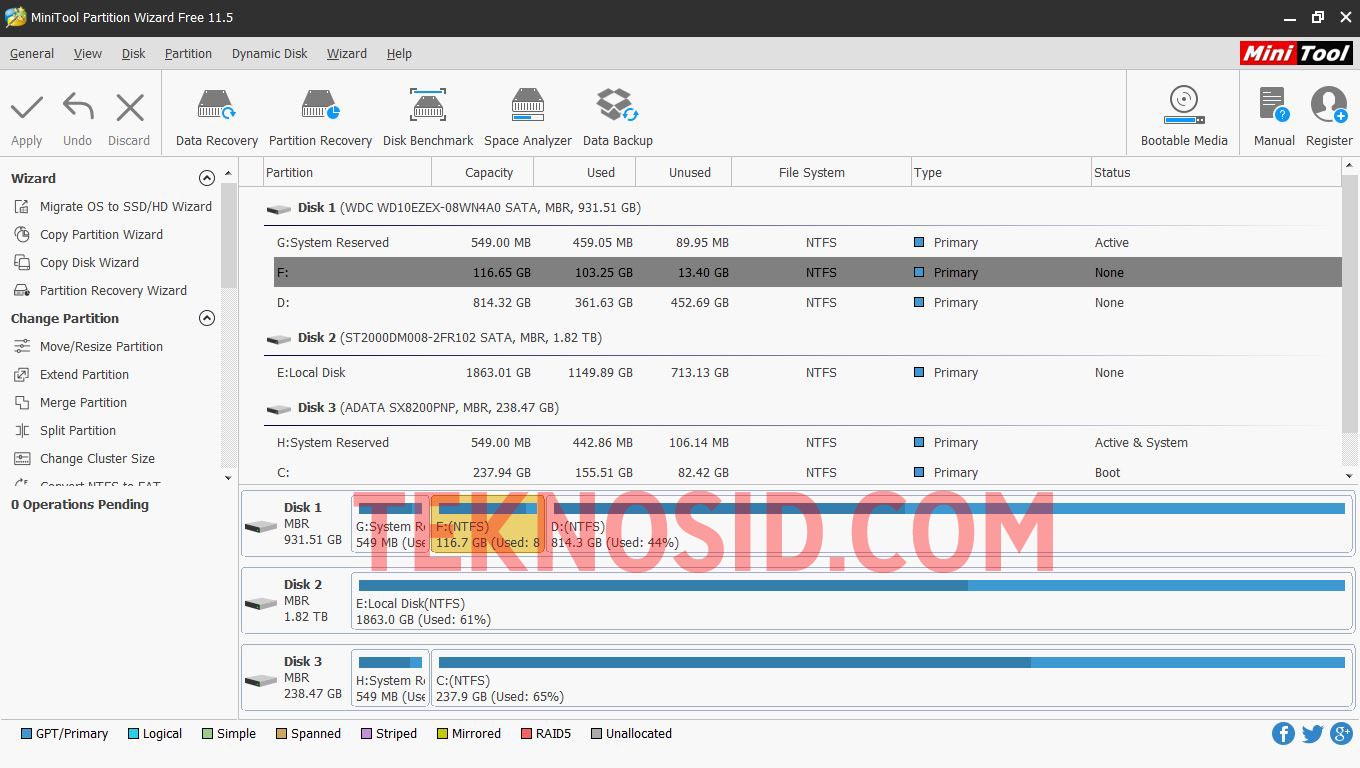The height and width of the screenshot is (768, 1360).
Task: Open the Google Plus share icon
Action: (1341, 734)
